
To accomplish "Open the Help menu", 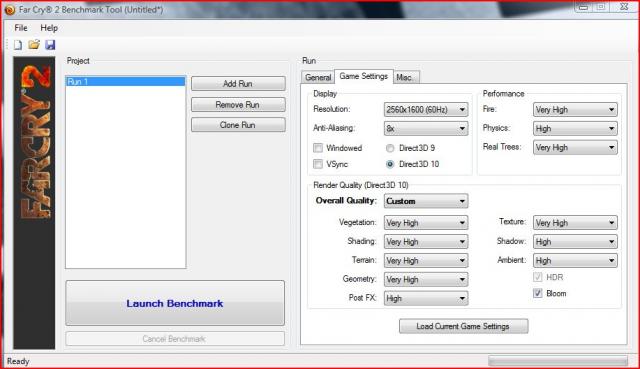I will (49, 28).
